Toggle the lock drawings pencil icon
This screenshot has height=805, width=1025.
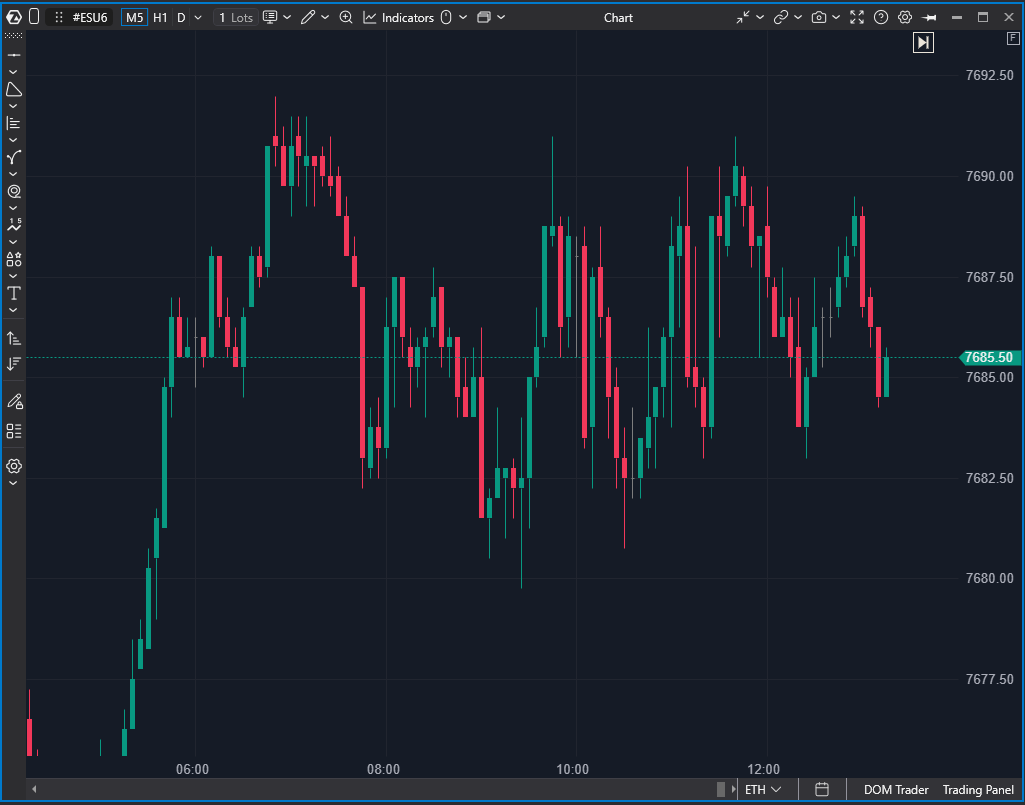[14, 402]
